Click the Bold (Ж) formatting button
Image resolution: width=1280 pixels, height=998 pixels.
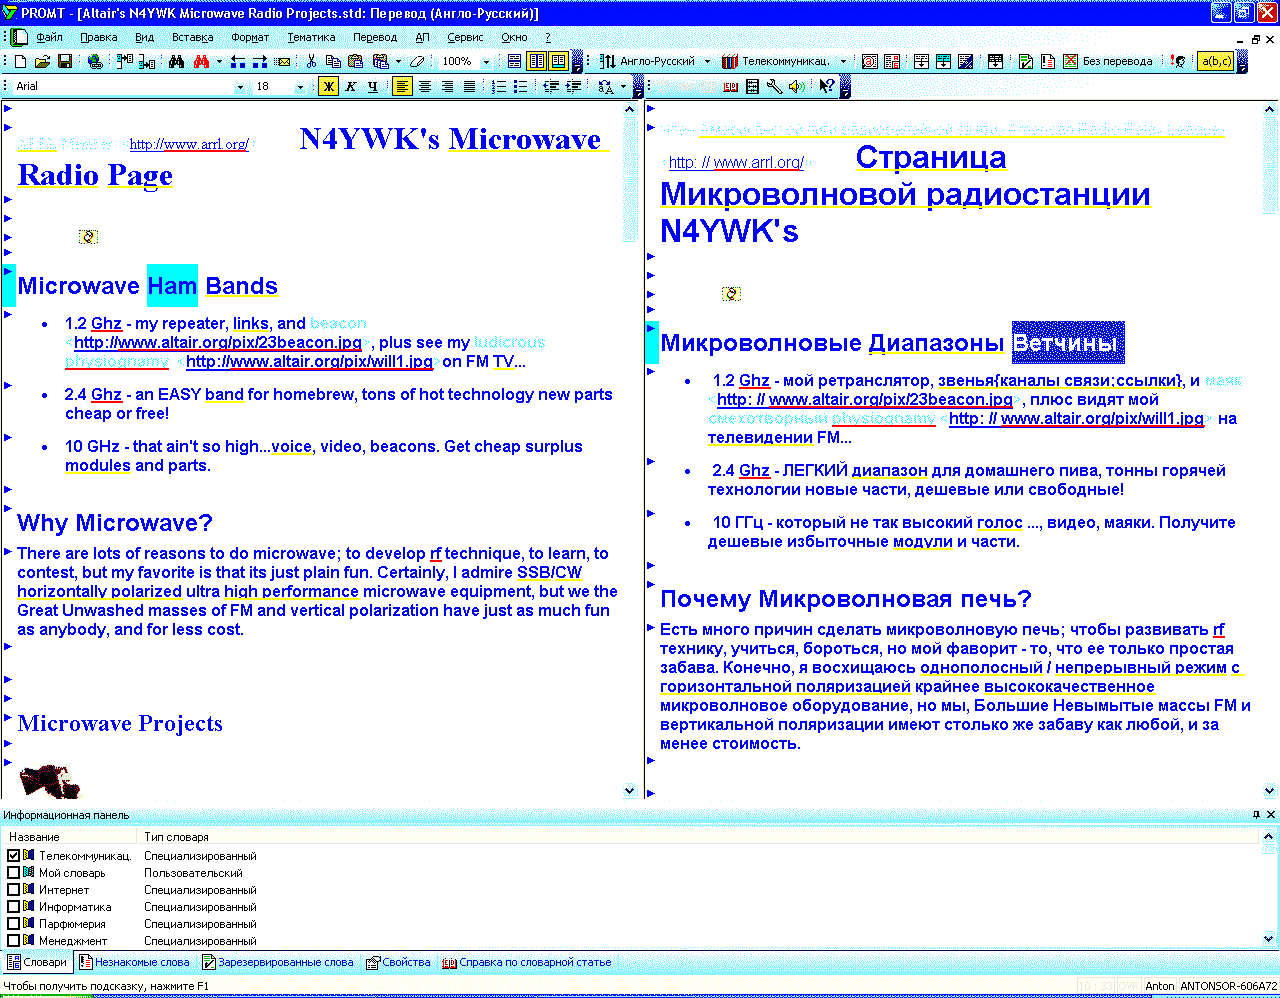[328, 86]
